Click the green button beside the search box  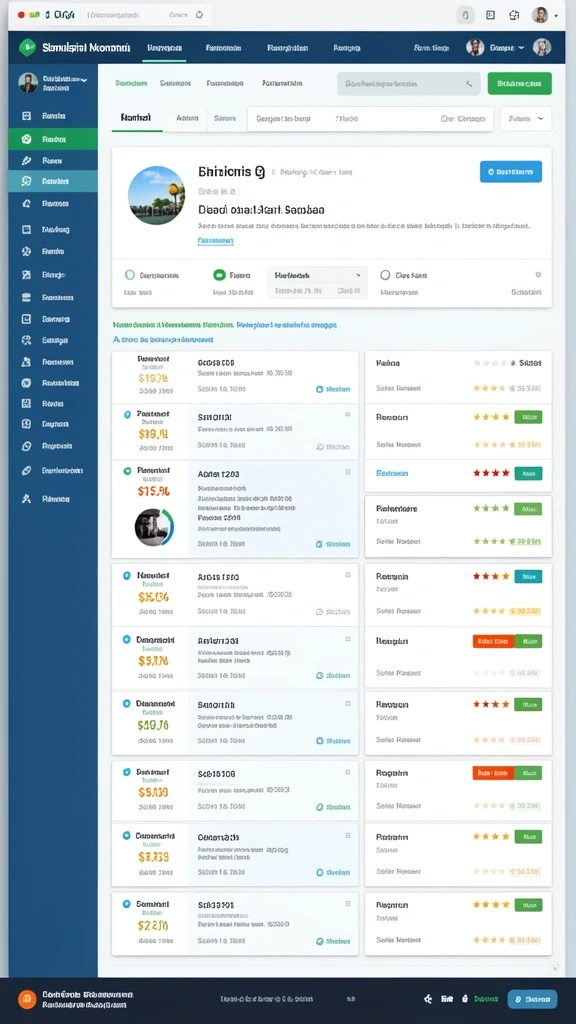click(x=519, y=84)
